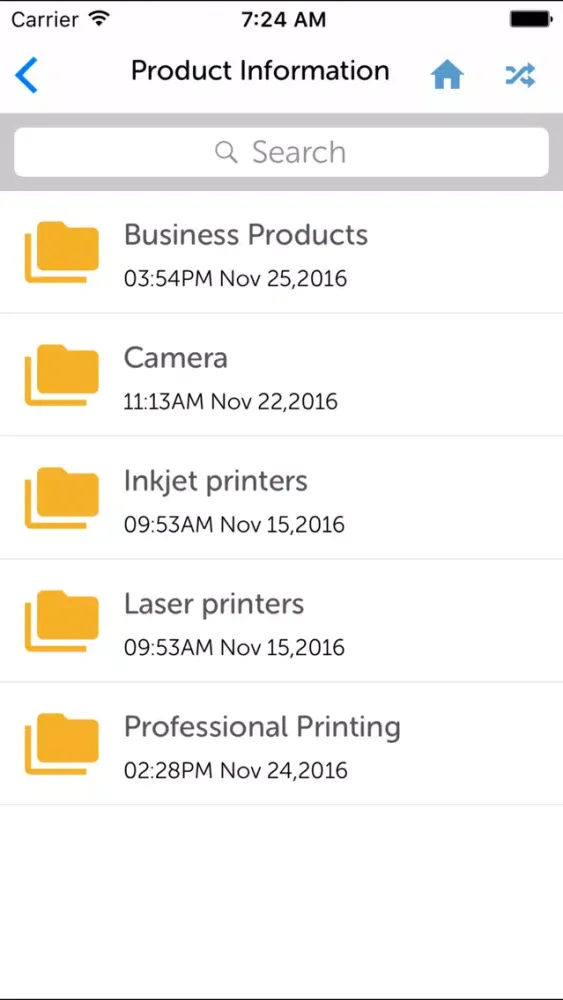Open Laser printers folder entry
563x1000 pixels.
[281, 621]
